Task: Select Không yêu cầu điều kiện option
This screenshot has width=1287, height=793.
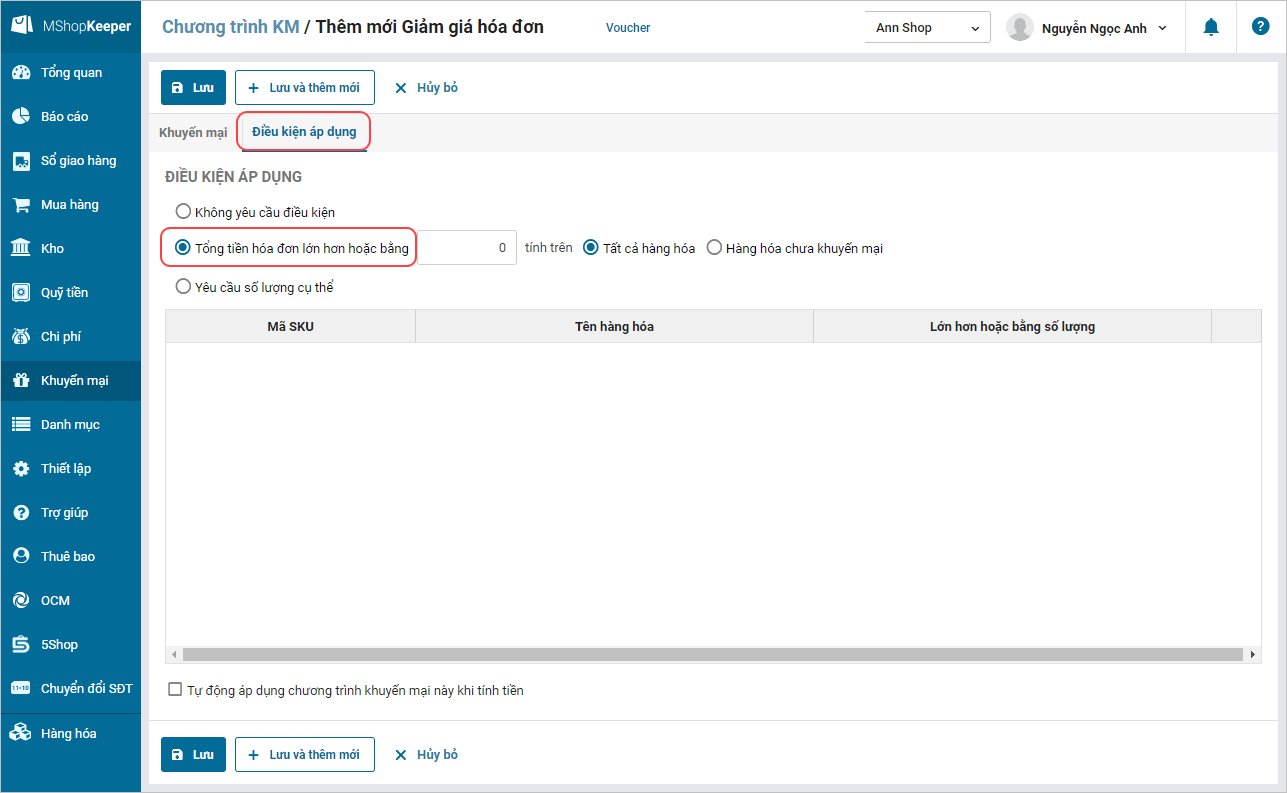Action: coord(183,212)
